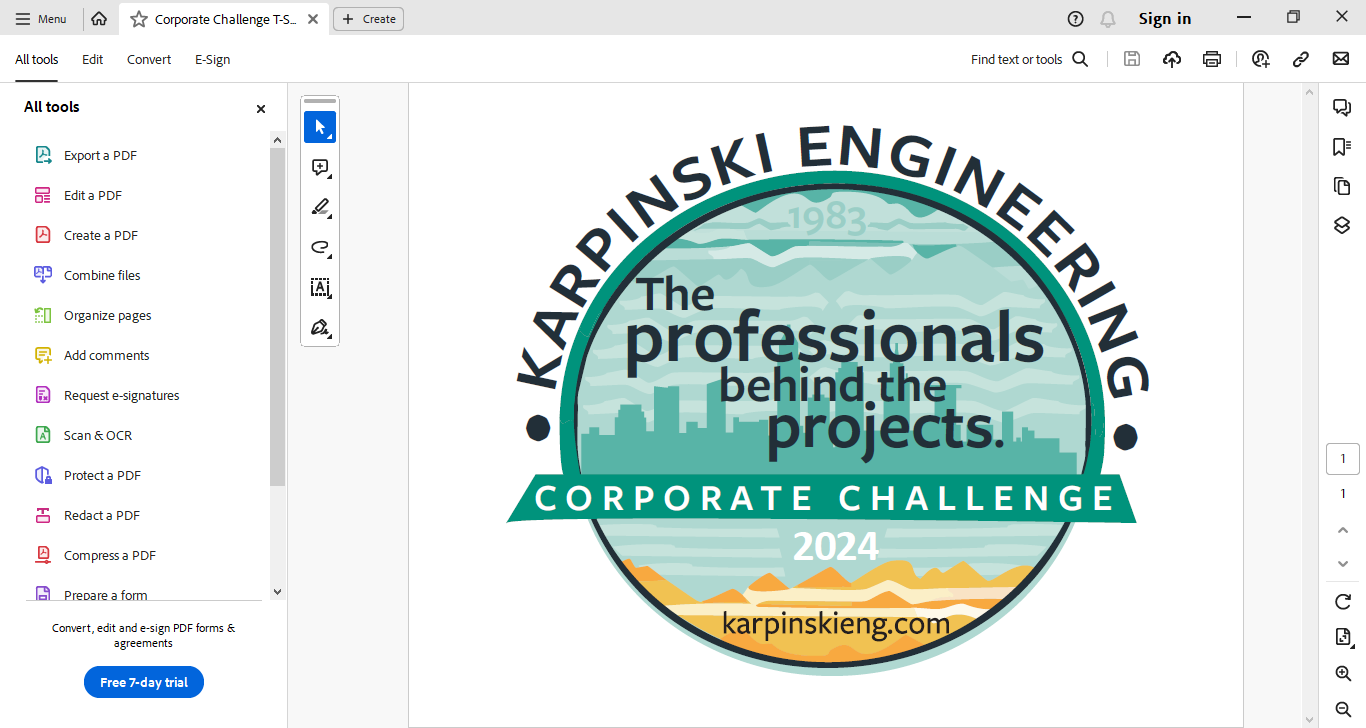Print the current document
This screenshot has width=1366, height=728.
1211,59
